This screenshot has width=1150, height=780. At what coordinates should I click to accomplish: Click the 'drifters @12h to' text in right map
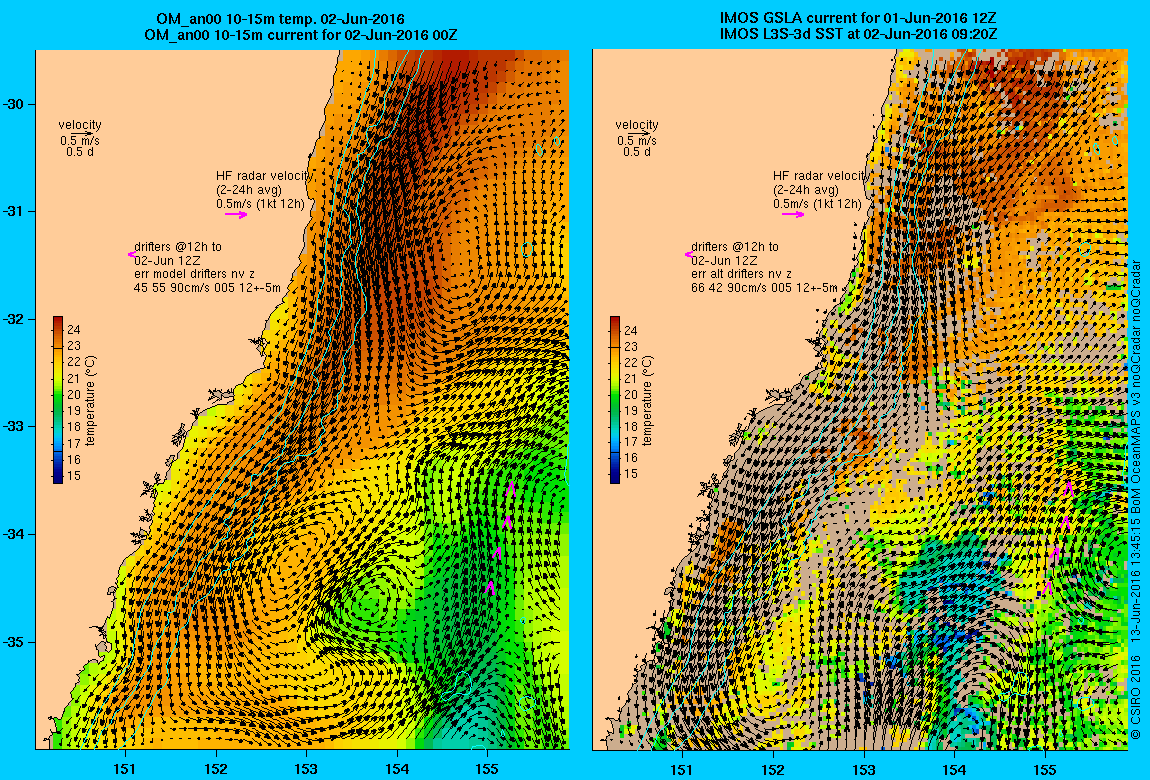[735, 247]
